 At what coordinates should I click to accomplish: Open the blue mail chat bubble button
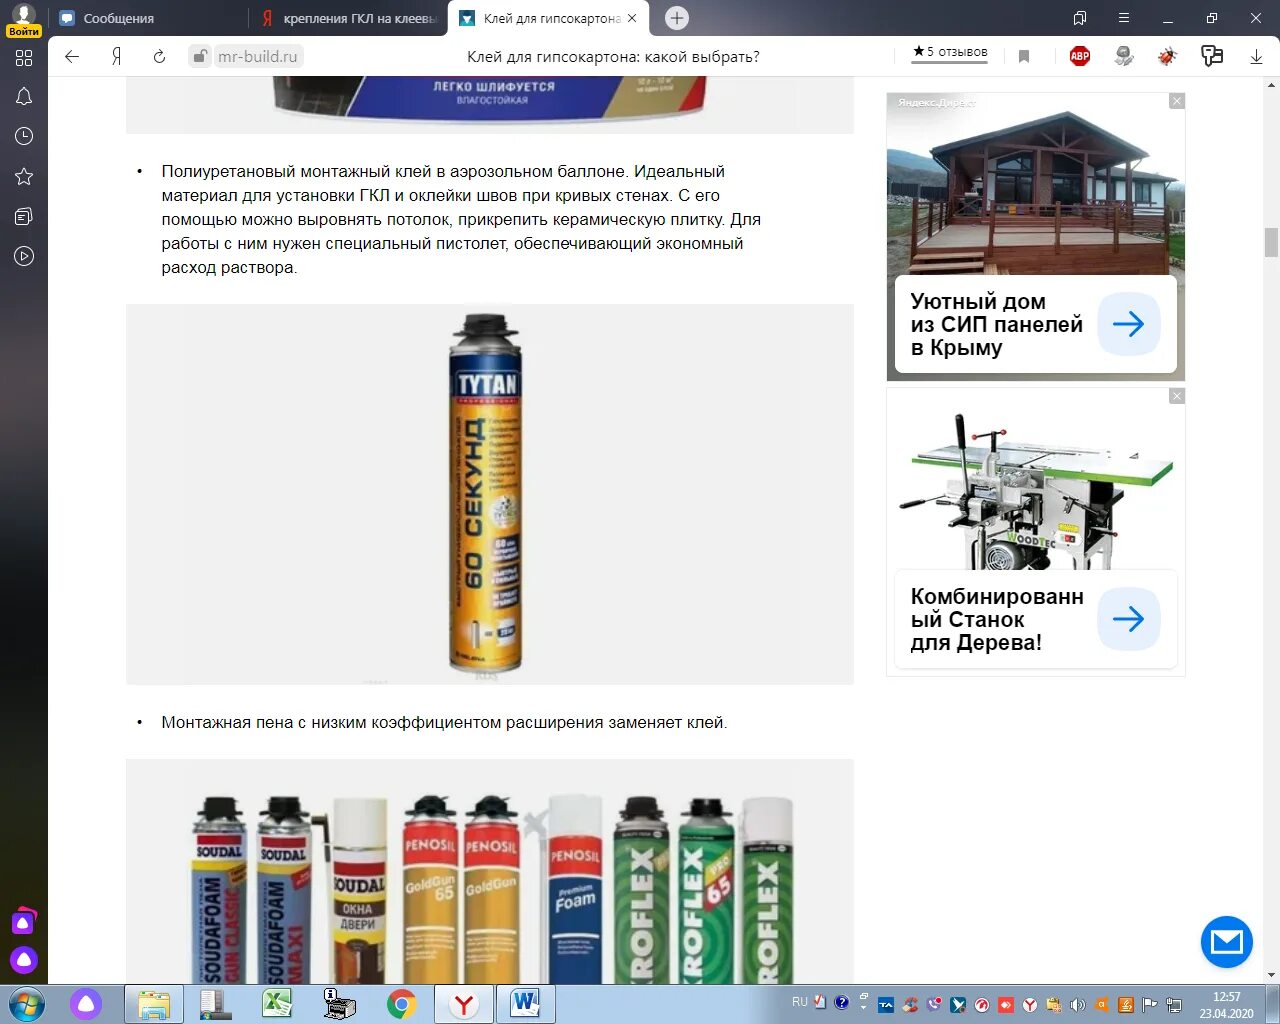1226,941
